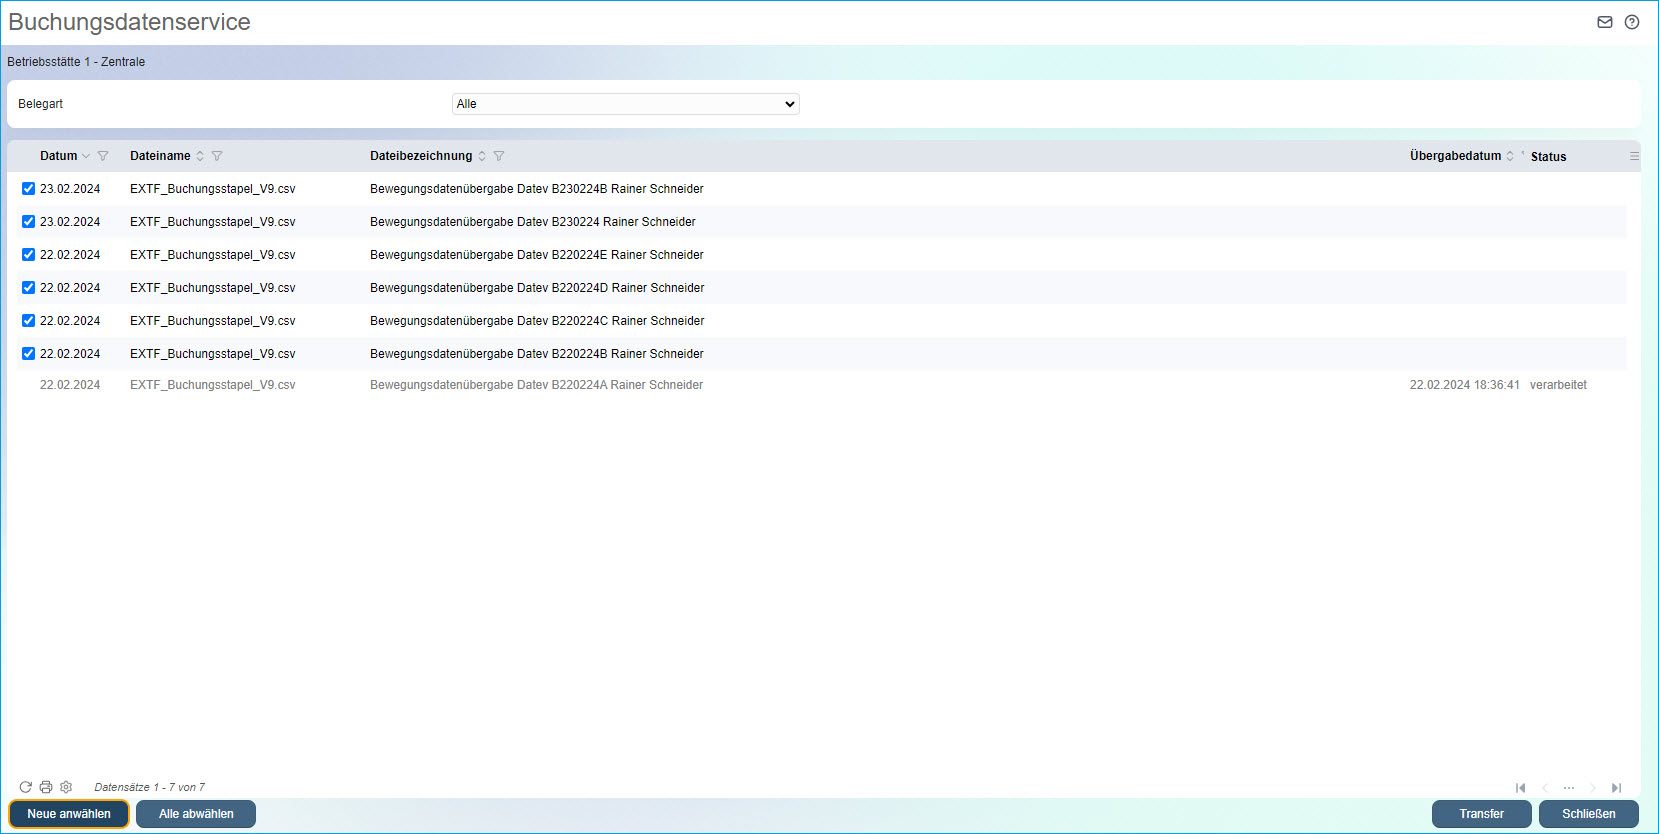Click the Belegart label

point(41,104)
